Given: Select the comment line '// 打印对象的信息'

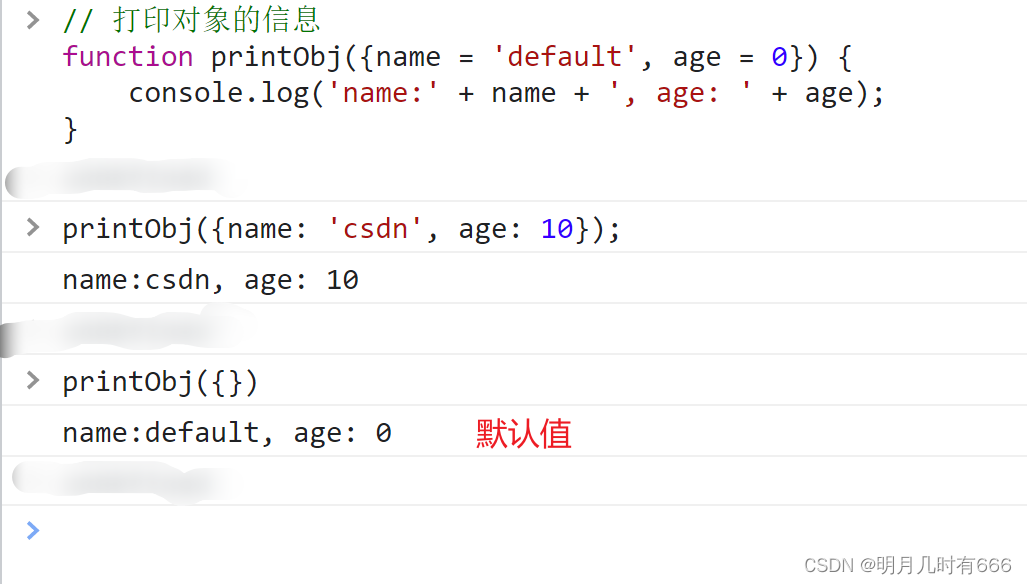Looking at the screenshot, I should 191,20.
